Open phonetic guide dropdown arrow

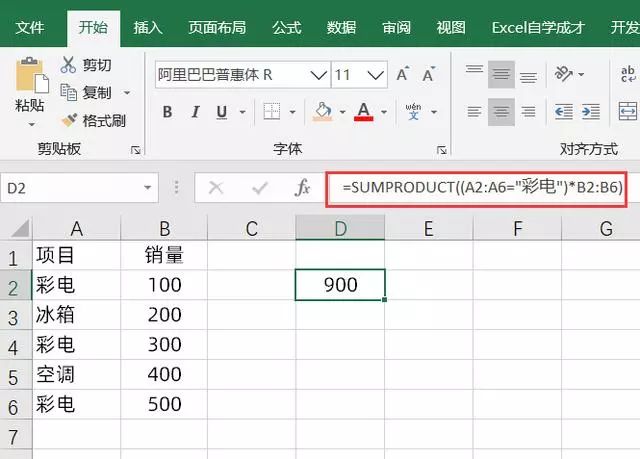(434, 112)
